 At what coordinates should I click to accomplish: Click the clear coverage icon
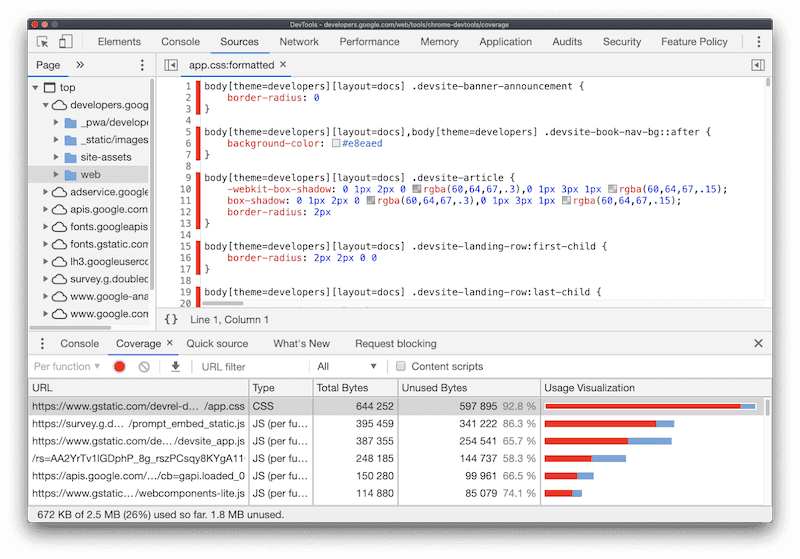tap(144, 367)
